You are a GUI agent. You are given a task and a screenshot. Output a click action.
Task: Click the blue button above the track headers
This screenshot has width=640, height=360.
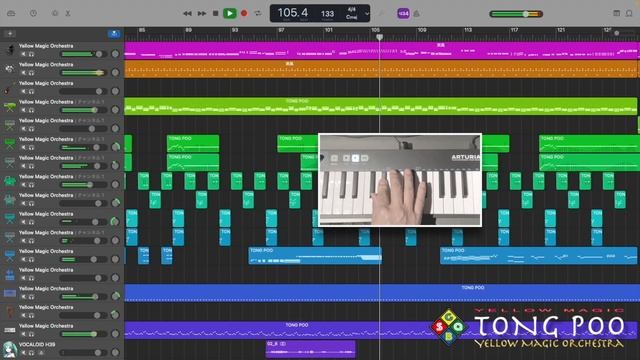point(114,33)
